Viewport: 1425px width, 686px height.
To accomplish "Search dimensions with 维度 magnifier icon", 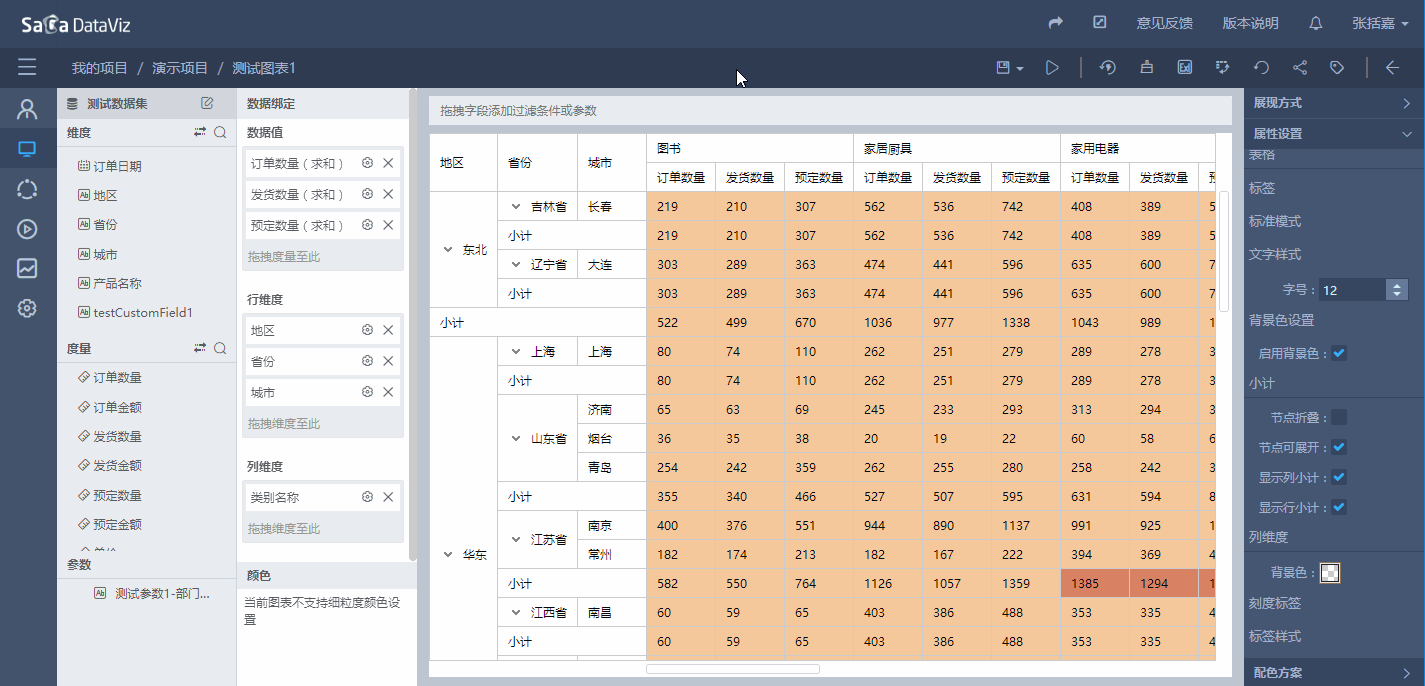I will point(220,132).
